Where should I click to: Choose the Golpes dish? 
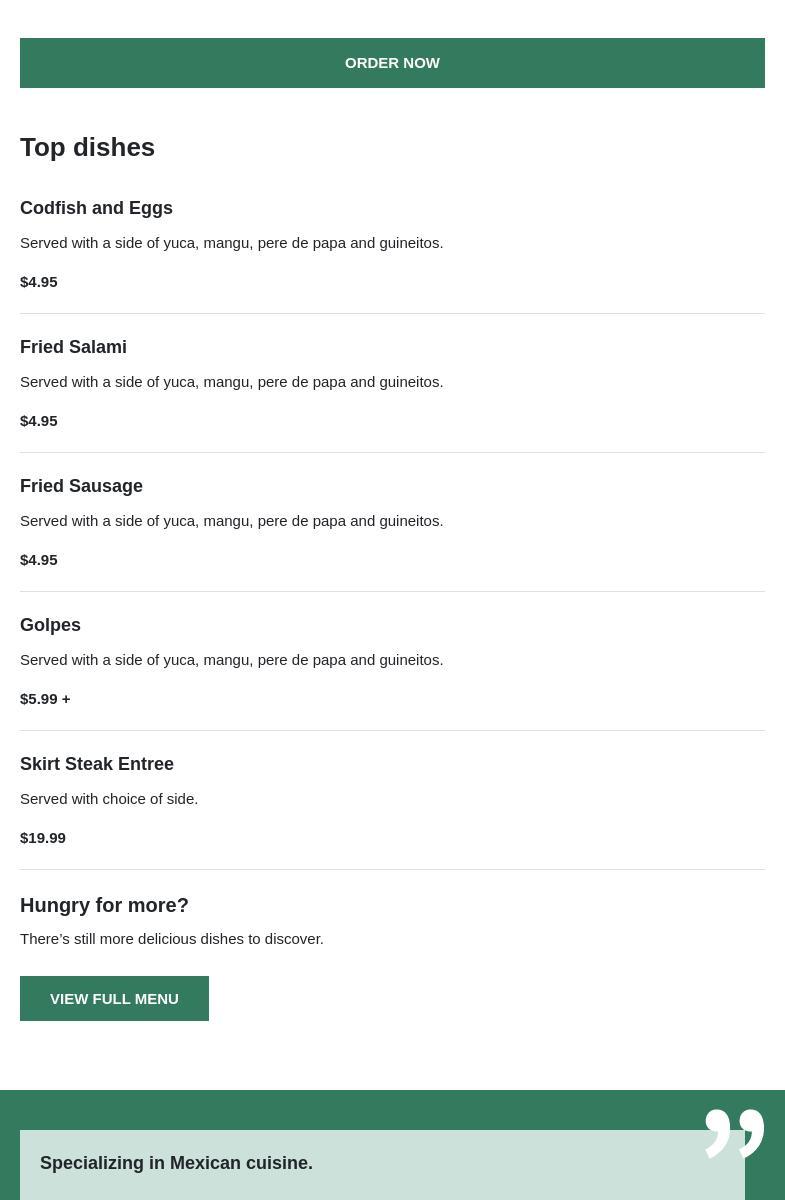(x=50, y=625)
